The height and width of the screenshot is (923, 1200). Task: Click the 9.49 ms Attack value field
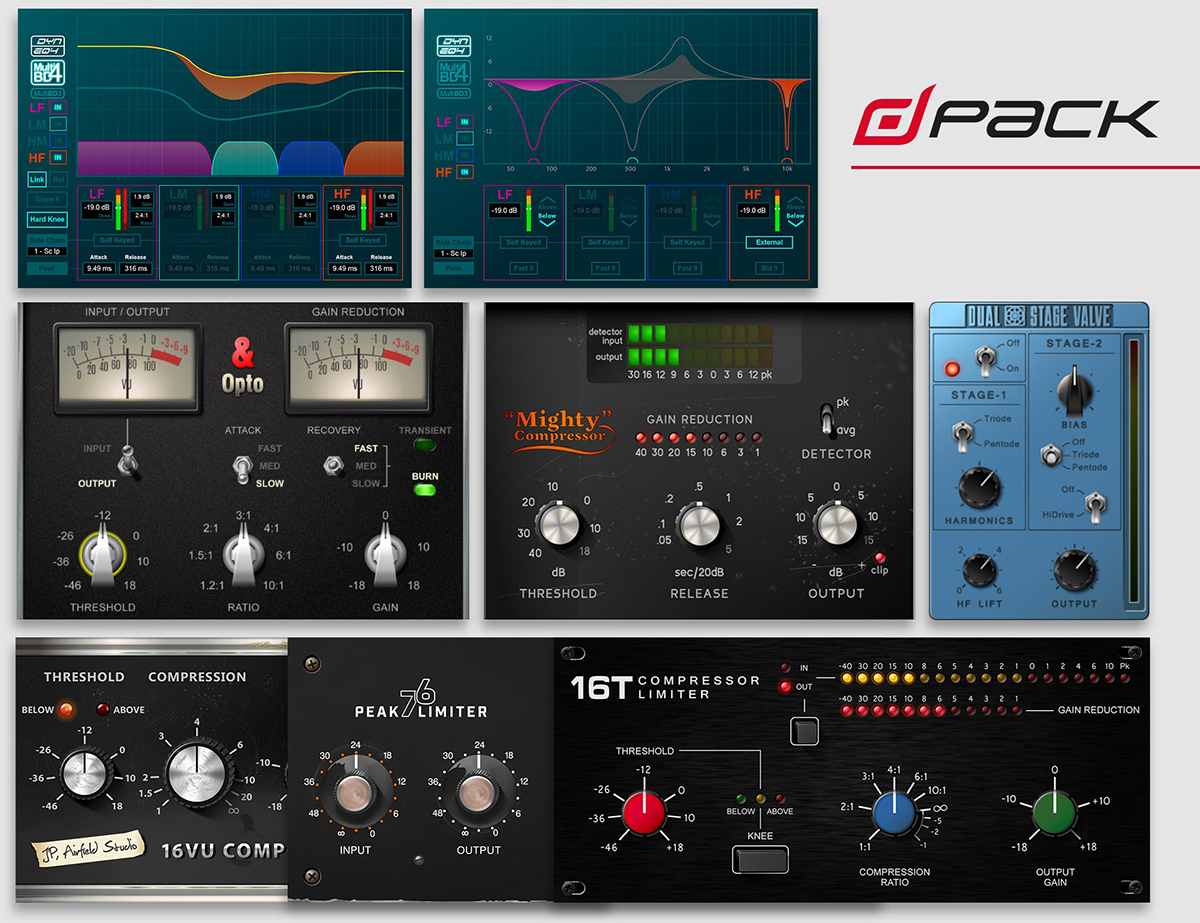tap(98, 267)
